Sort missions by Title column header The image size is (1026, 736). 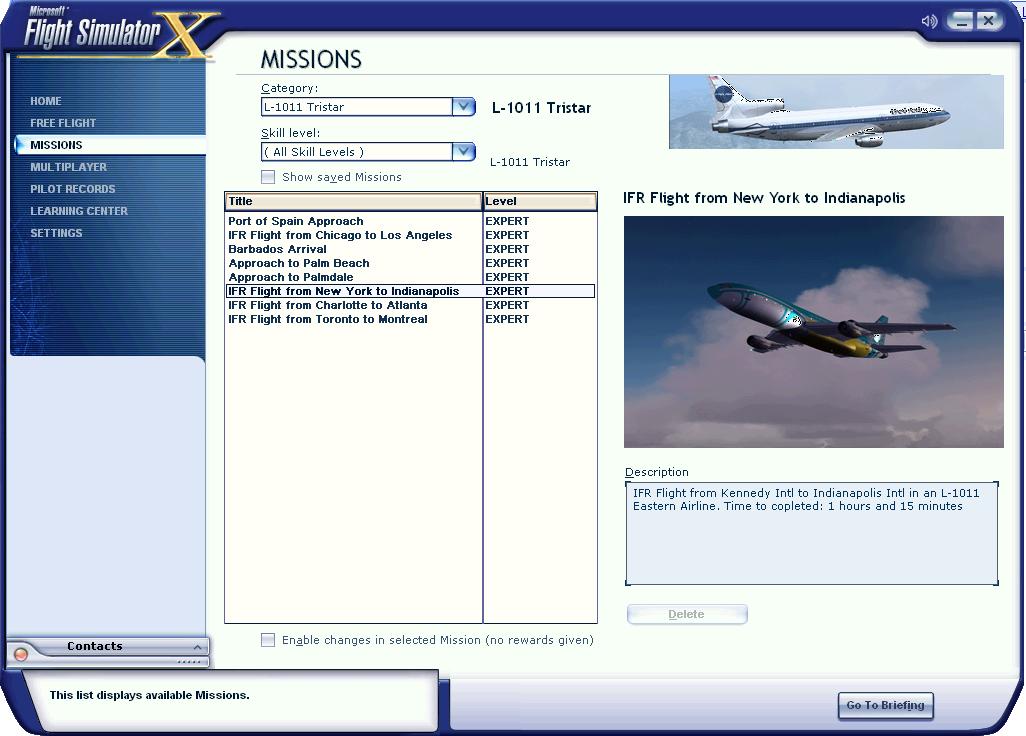coord(353,202)
